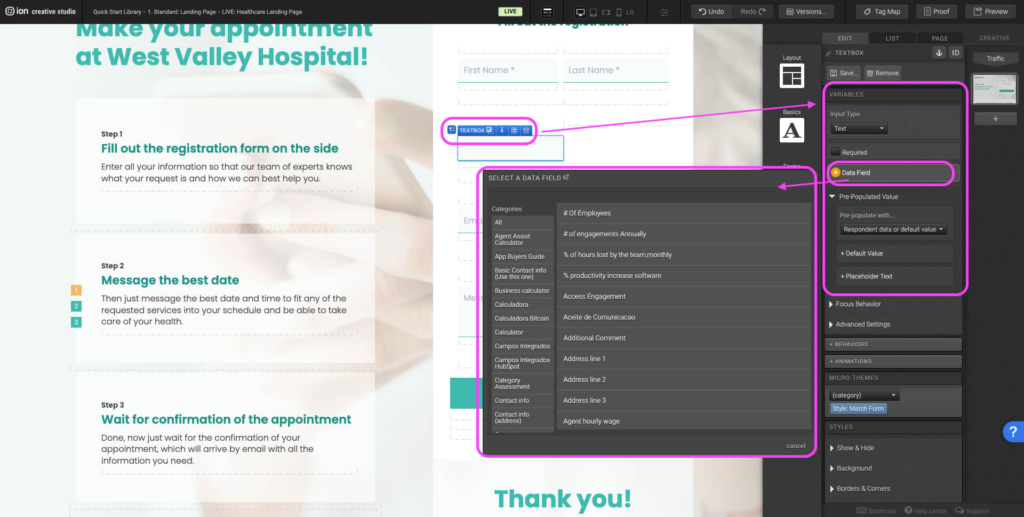Open the page layout icon beside LIVE
1024x517 pixels.
tap(547, 12)
